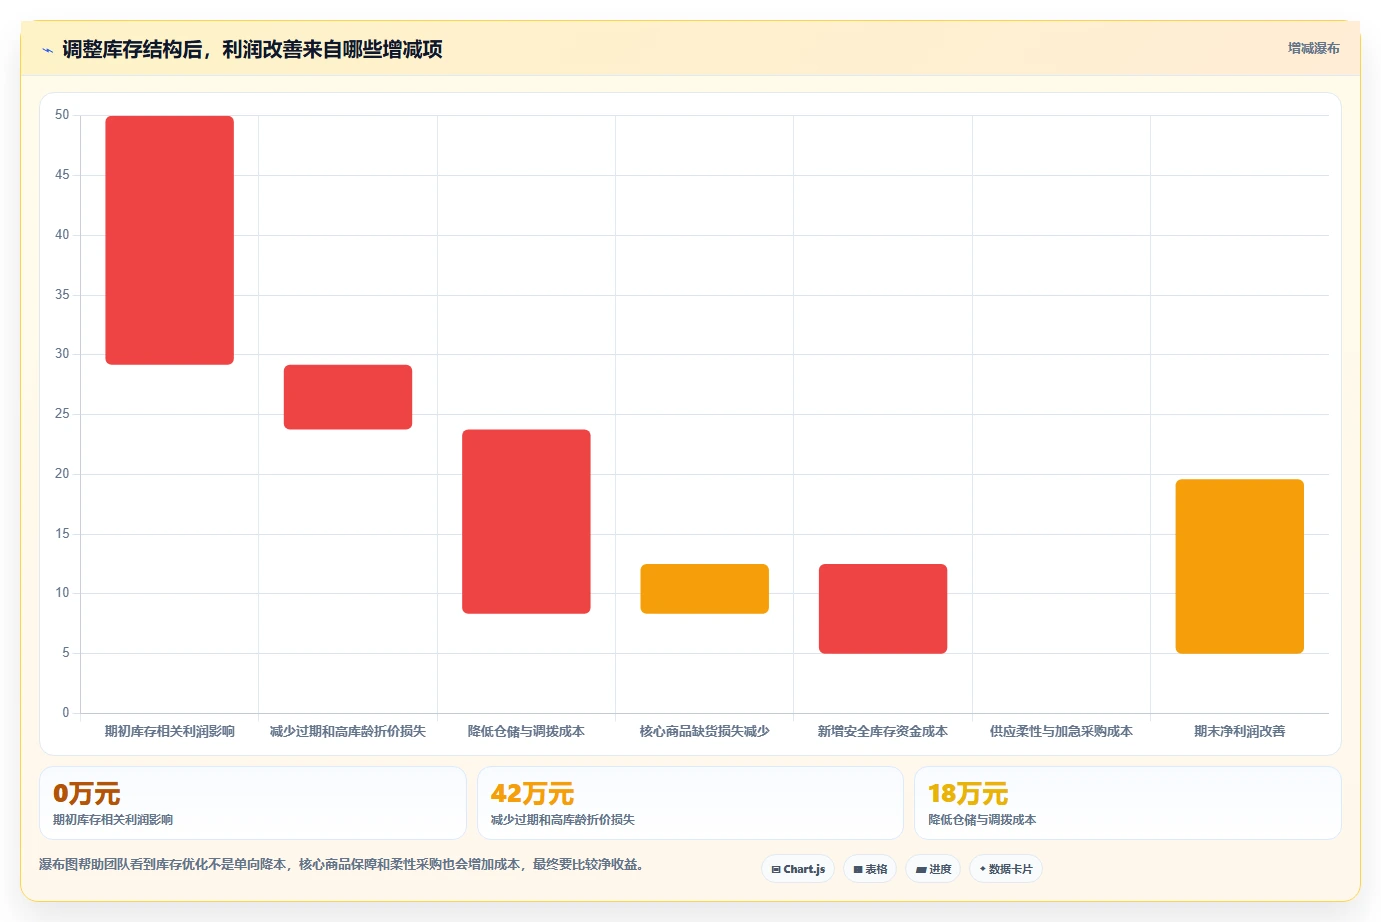Click axis label 核心商品缺货损失减少
This screenshot has height=922, width=1381.
[705, 731]
